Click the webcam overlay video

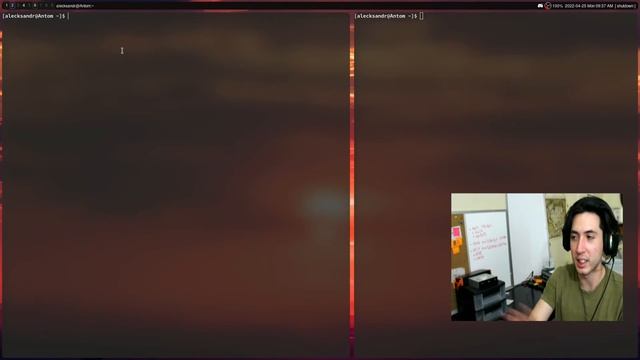tap(537, 257)
